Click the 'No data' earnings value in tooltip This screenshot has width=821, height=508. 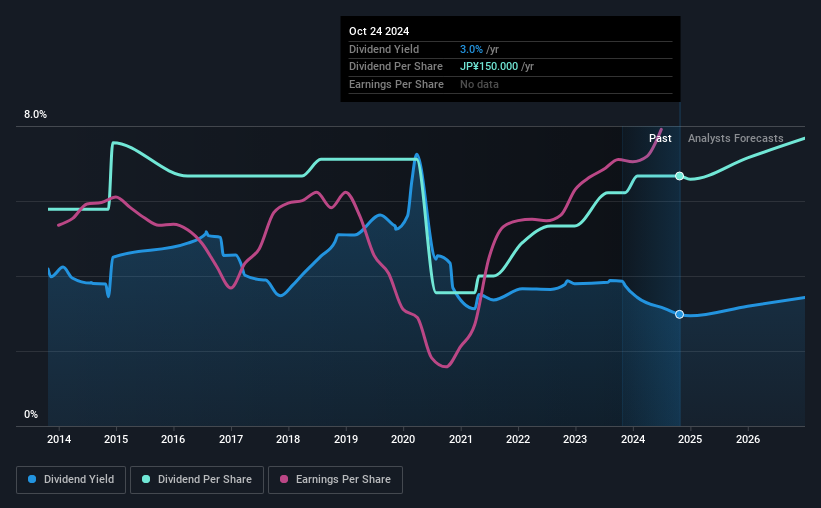pos(479,84)
